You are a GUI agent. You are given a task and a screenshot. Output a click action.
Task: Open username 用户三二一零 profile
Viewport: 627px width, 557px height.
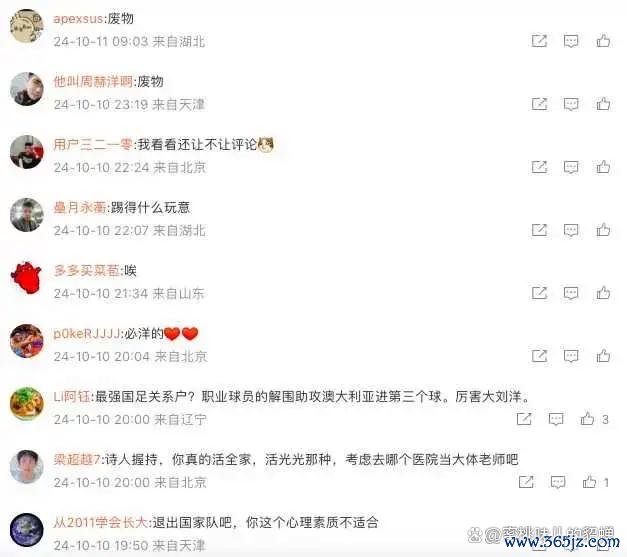point(93,144)
